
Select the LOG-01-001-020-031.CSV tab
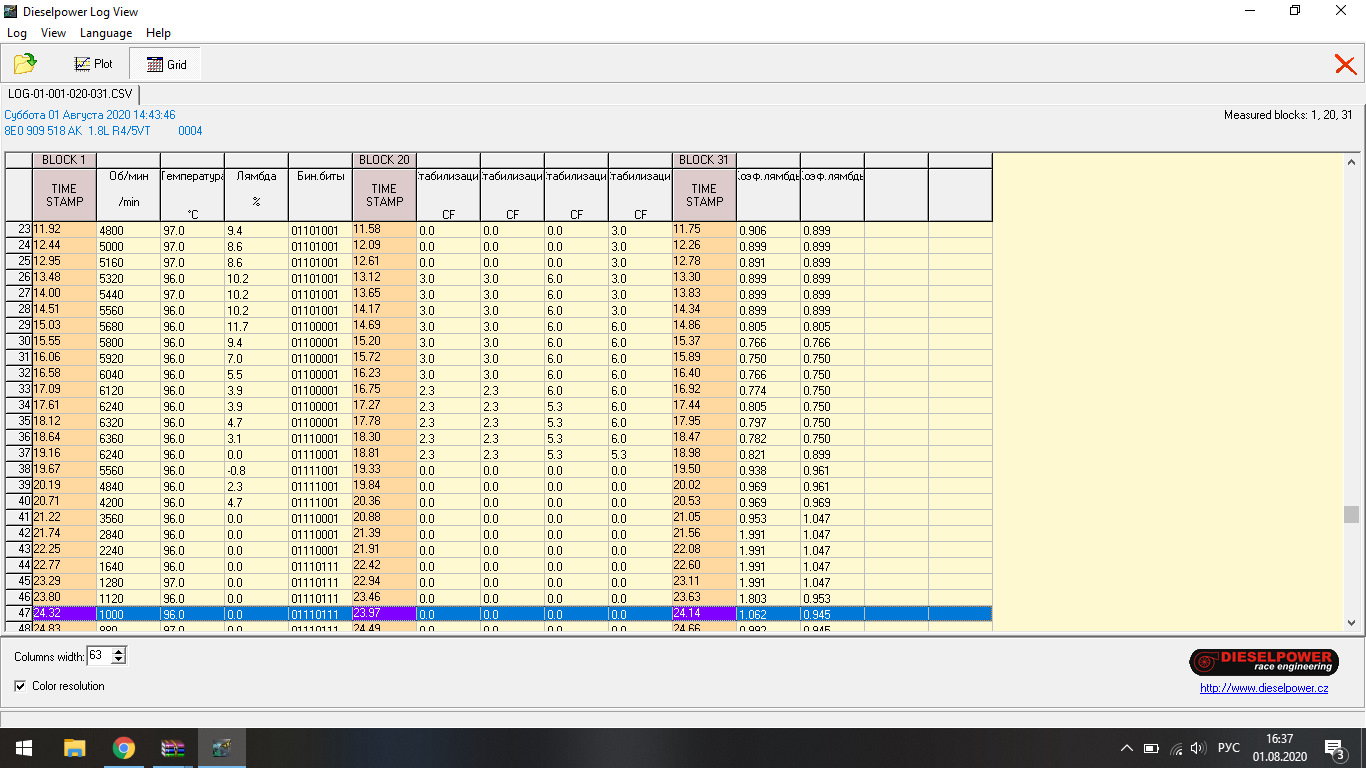70,94
